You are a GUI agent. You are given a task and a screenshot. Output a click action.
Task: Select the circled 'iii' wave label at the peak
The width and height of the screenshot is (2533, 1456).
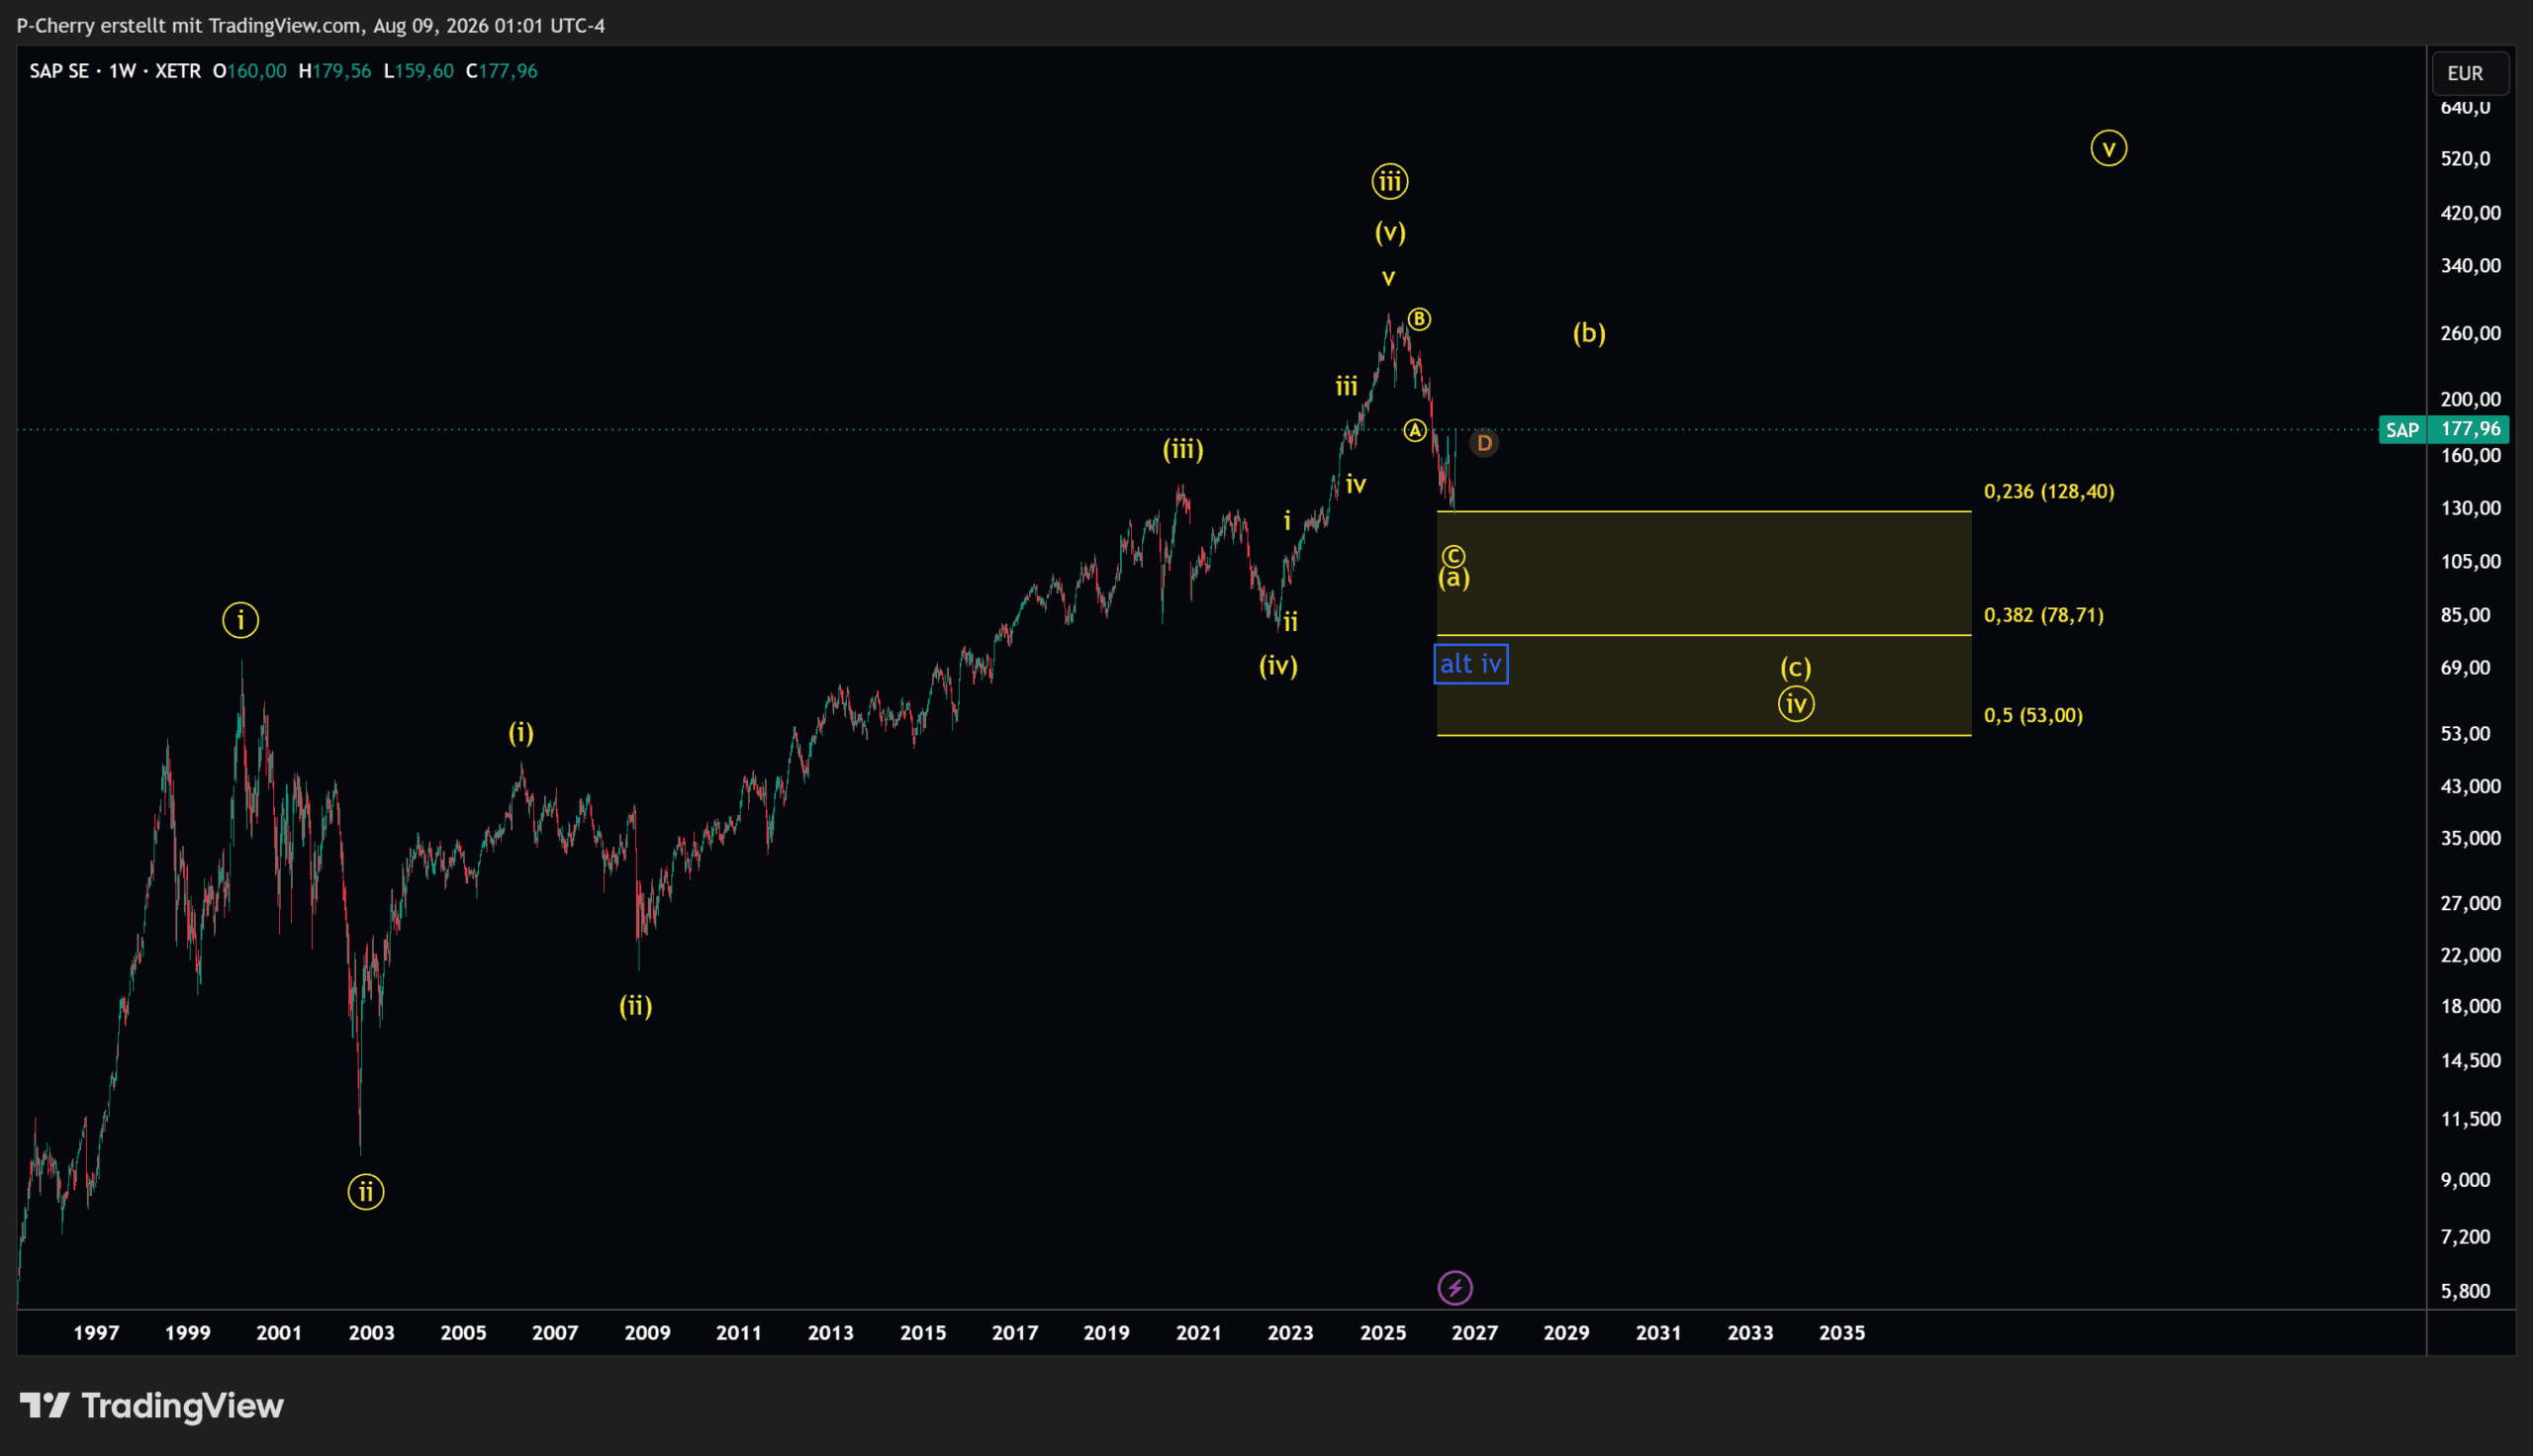point(1390,182)
